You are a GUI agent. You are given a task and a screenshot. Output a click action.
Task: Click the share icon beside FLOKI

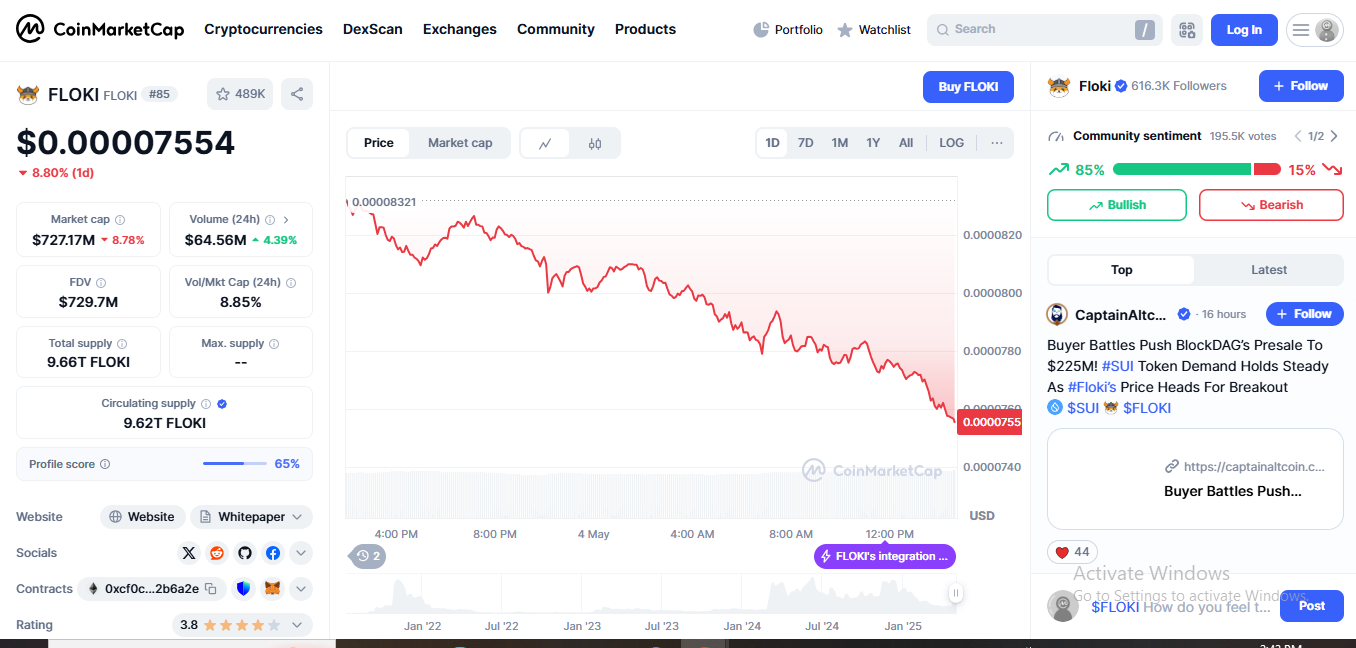pyautogui.click(x=297, y=94)
